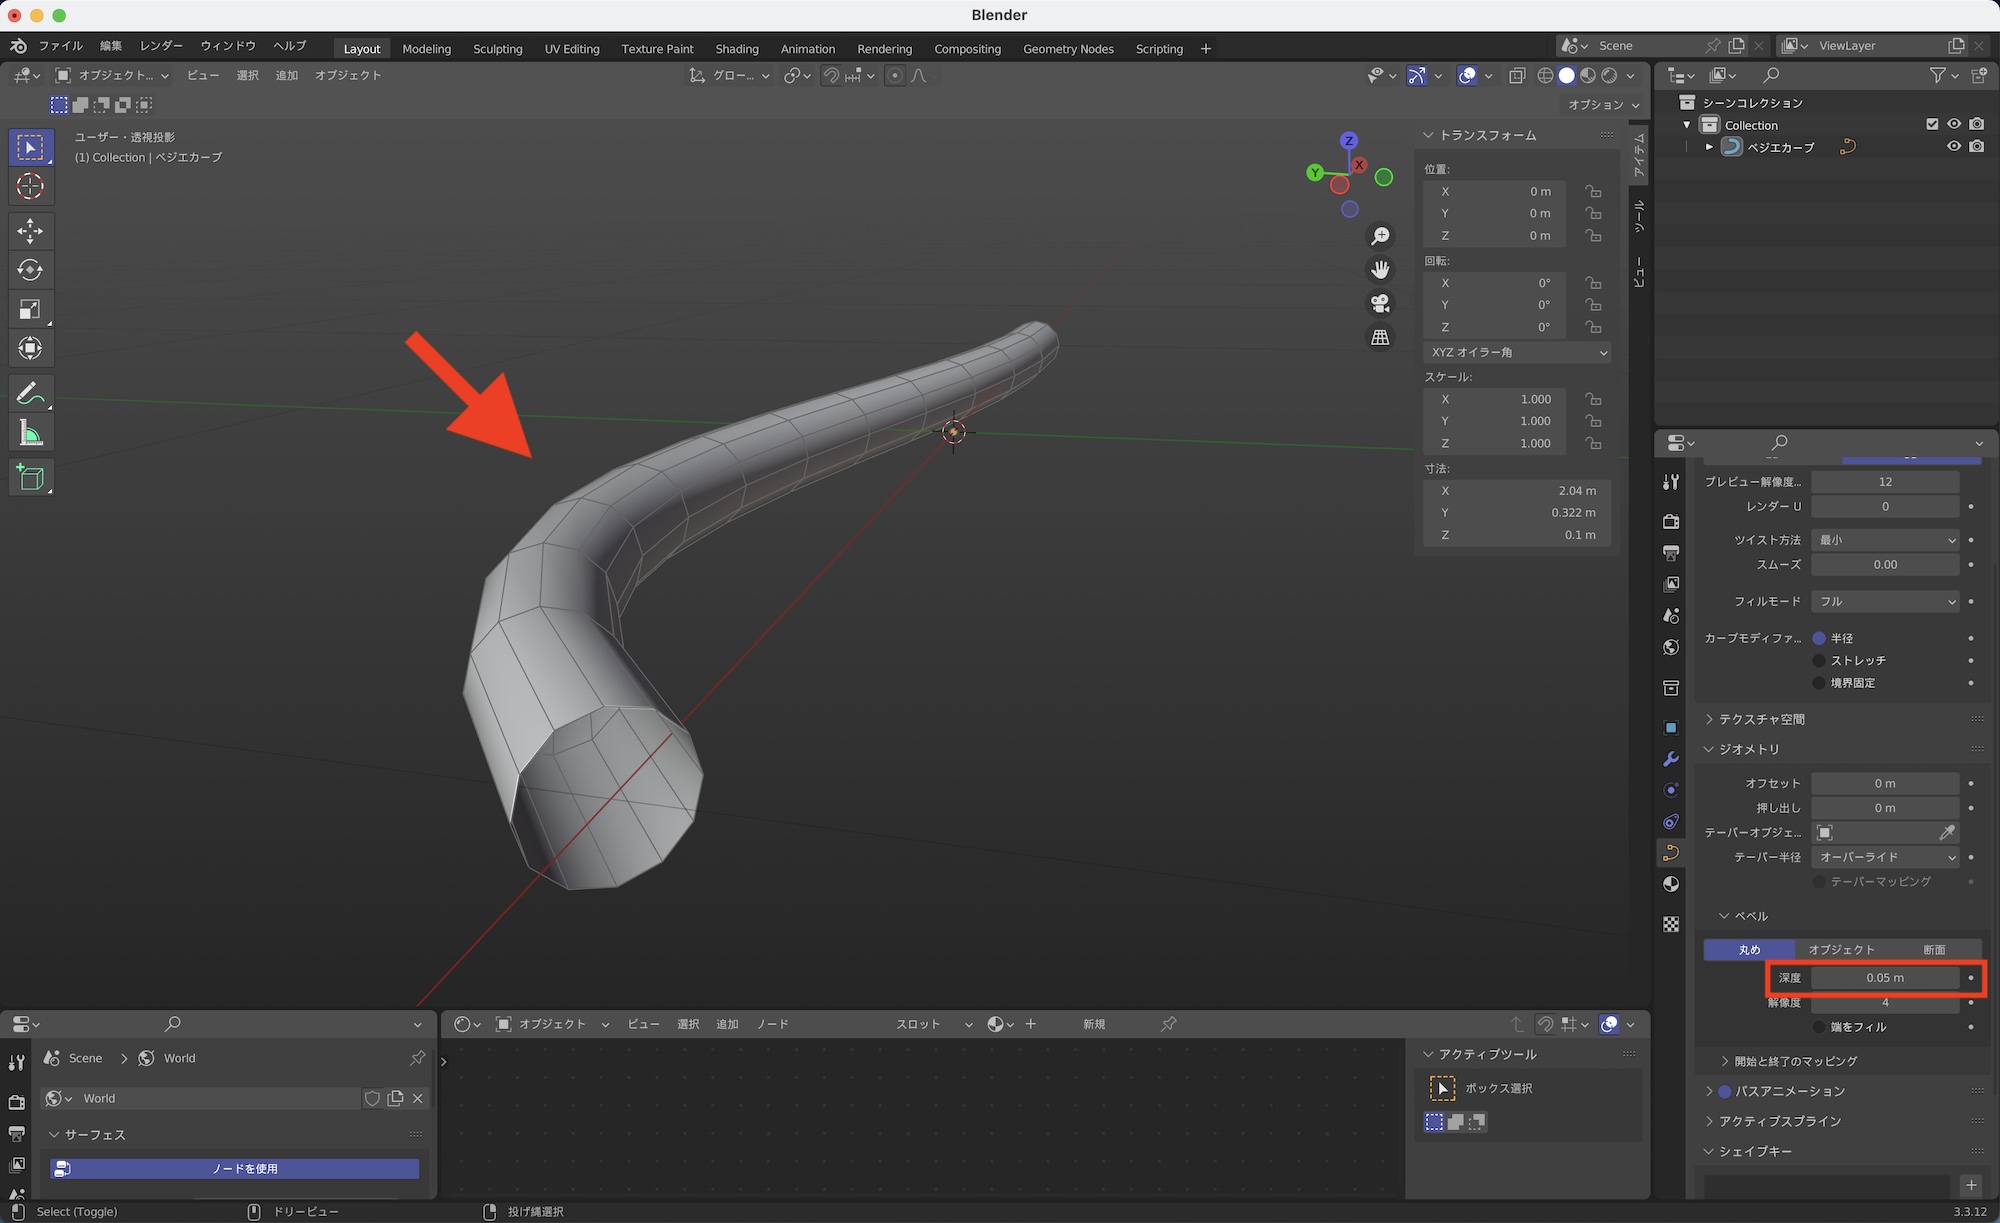Select the Rotate tool
This screenshot has height=1223, width=2000.
point(30,270)
